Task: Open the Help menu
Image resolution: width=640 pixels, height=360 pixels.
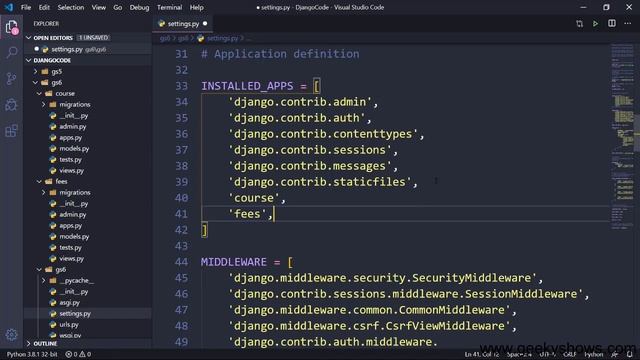Action: click(196, 7)
